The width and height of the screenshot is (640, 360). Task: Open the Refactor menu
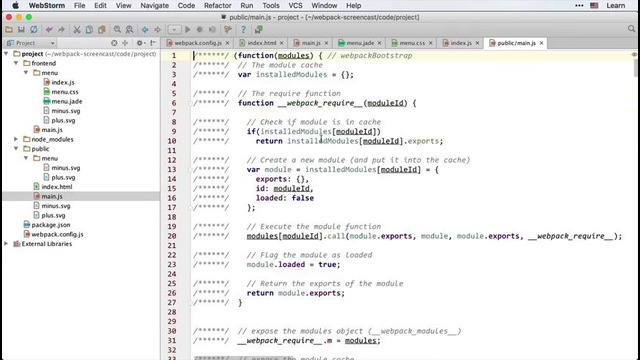(218, 6)
